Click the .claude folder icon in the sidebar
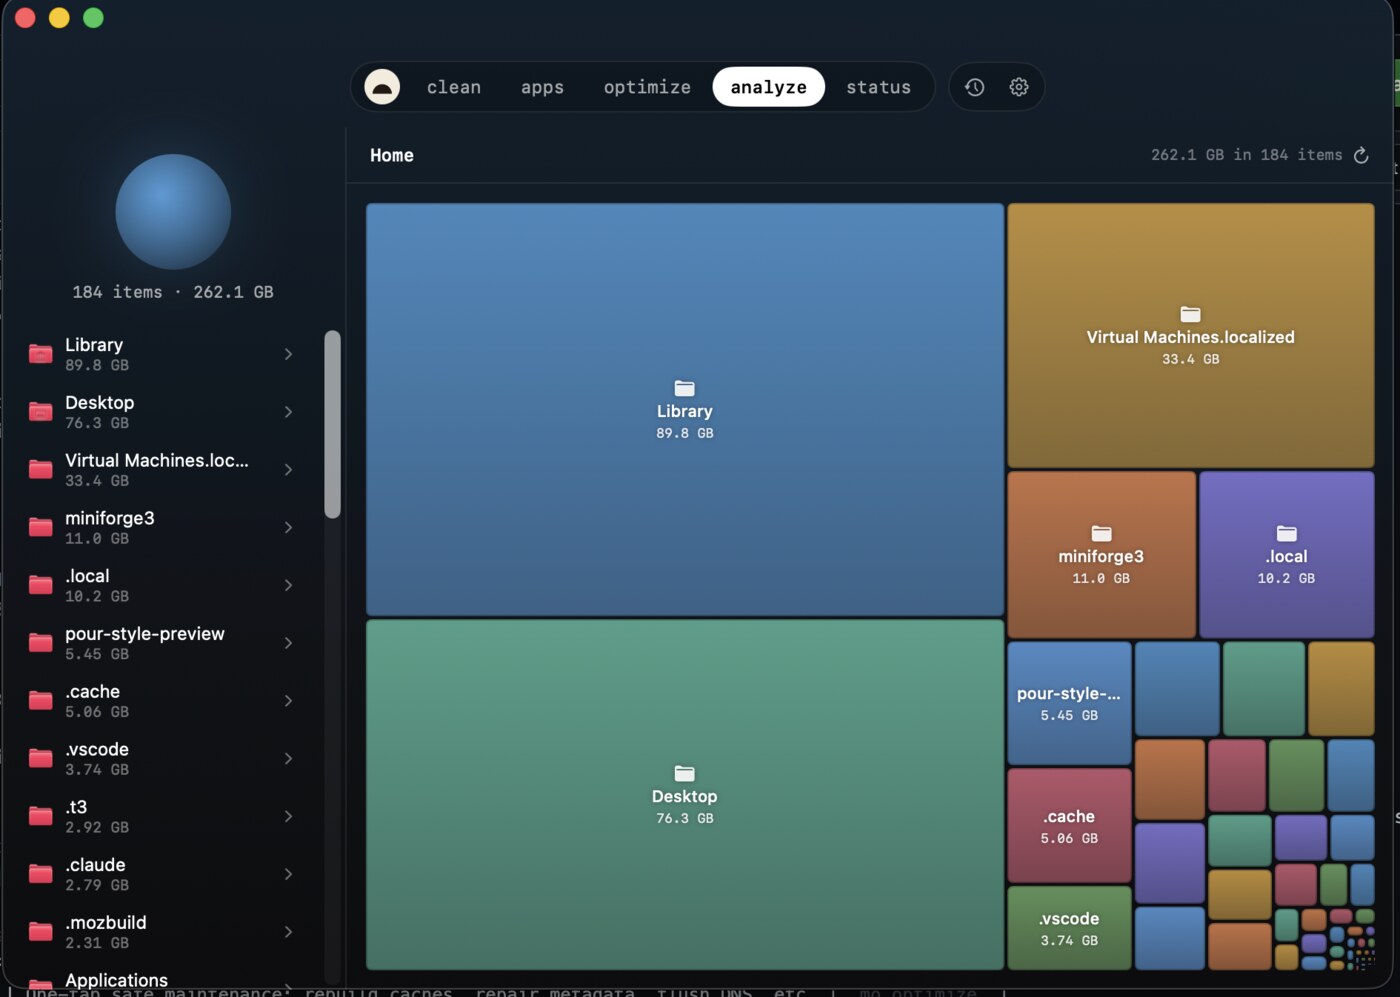The image size is (1400, 997). point(41,874)
